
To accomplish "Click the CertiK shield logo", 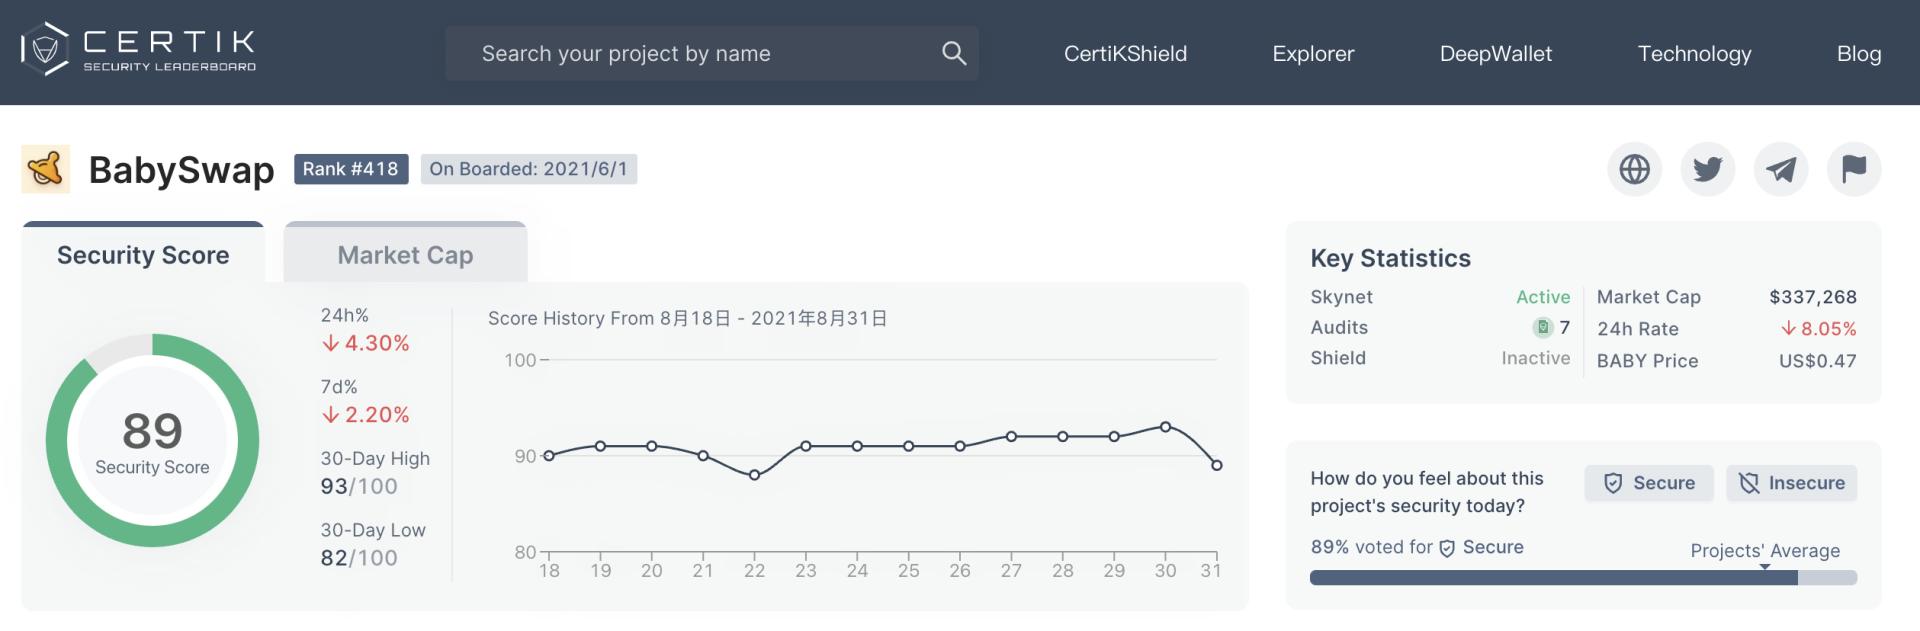I will (45, 49).
